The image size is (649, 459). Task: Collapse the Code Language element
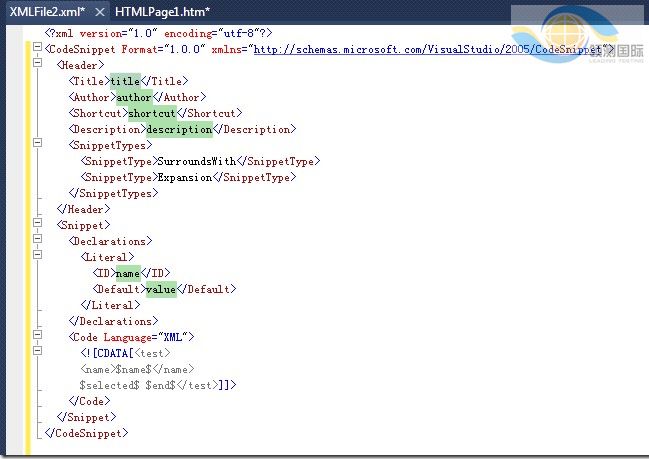pyautogui.click(x=37, y=334)
